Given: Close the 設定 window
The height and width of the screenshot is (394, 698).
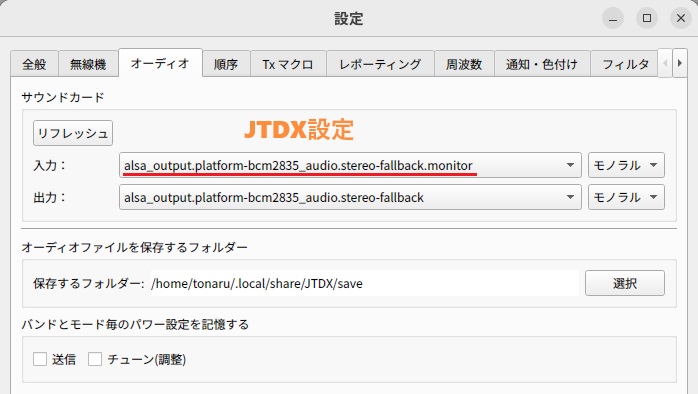Looking at the screenshot, I should (681, 18).
